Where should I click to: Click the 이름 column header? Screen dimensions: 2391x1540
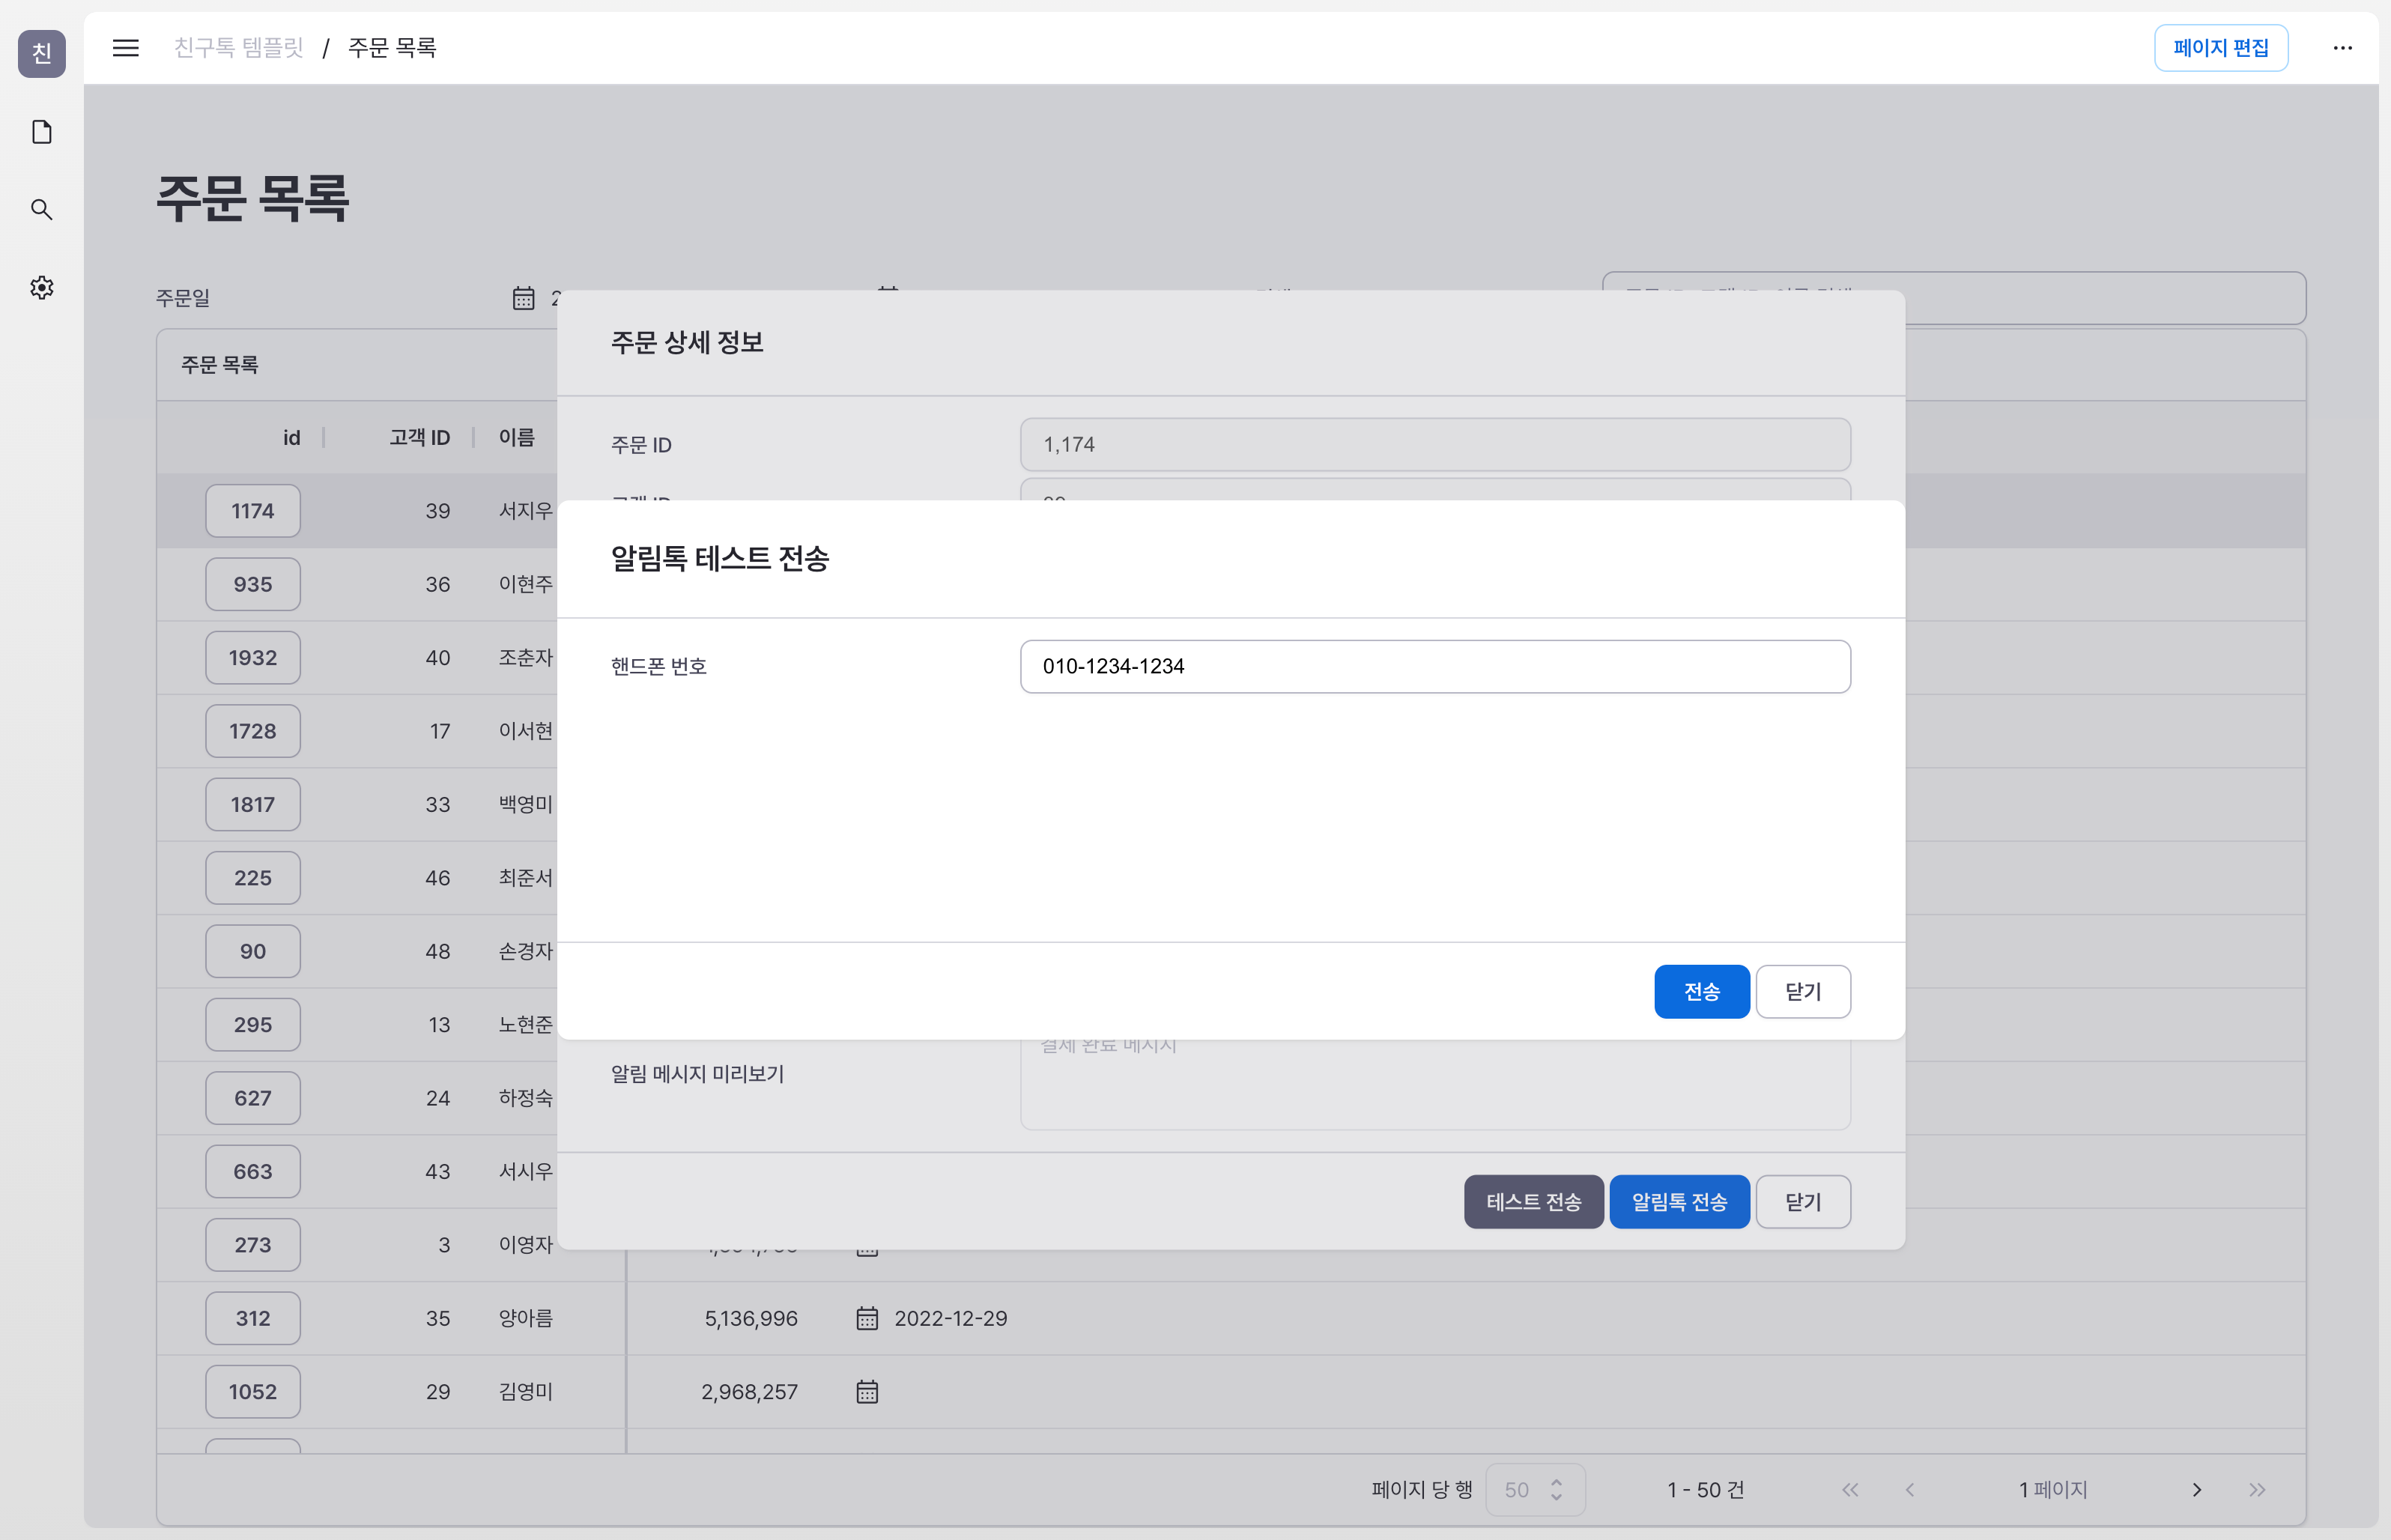coord(517,438)
